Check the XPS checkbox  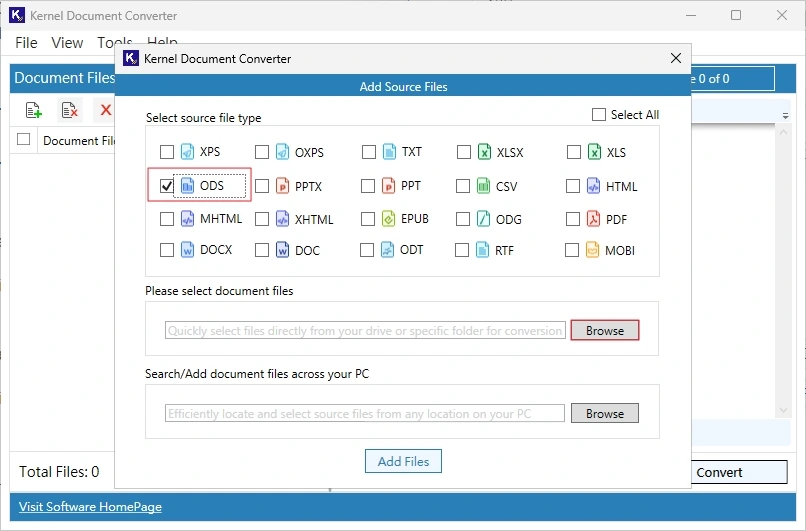click(x=167, y=152)
